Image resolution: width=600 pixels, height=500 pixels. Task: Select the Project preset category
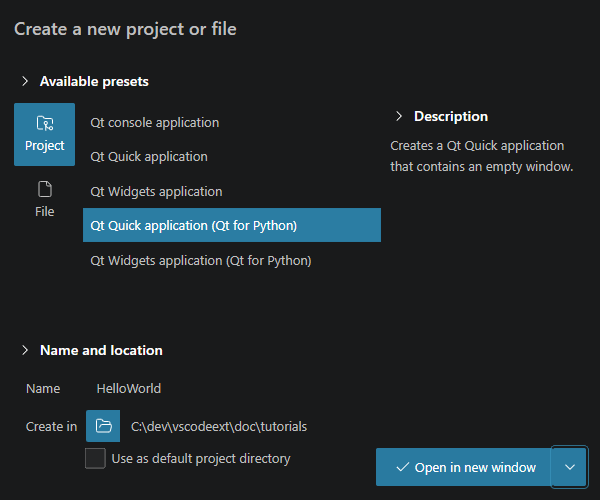point(44,134)
